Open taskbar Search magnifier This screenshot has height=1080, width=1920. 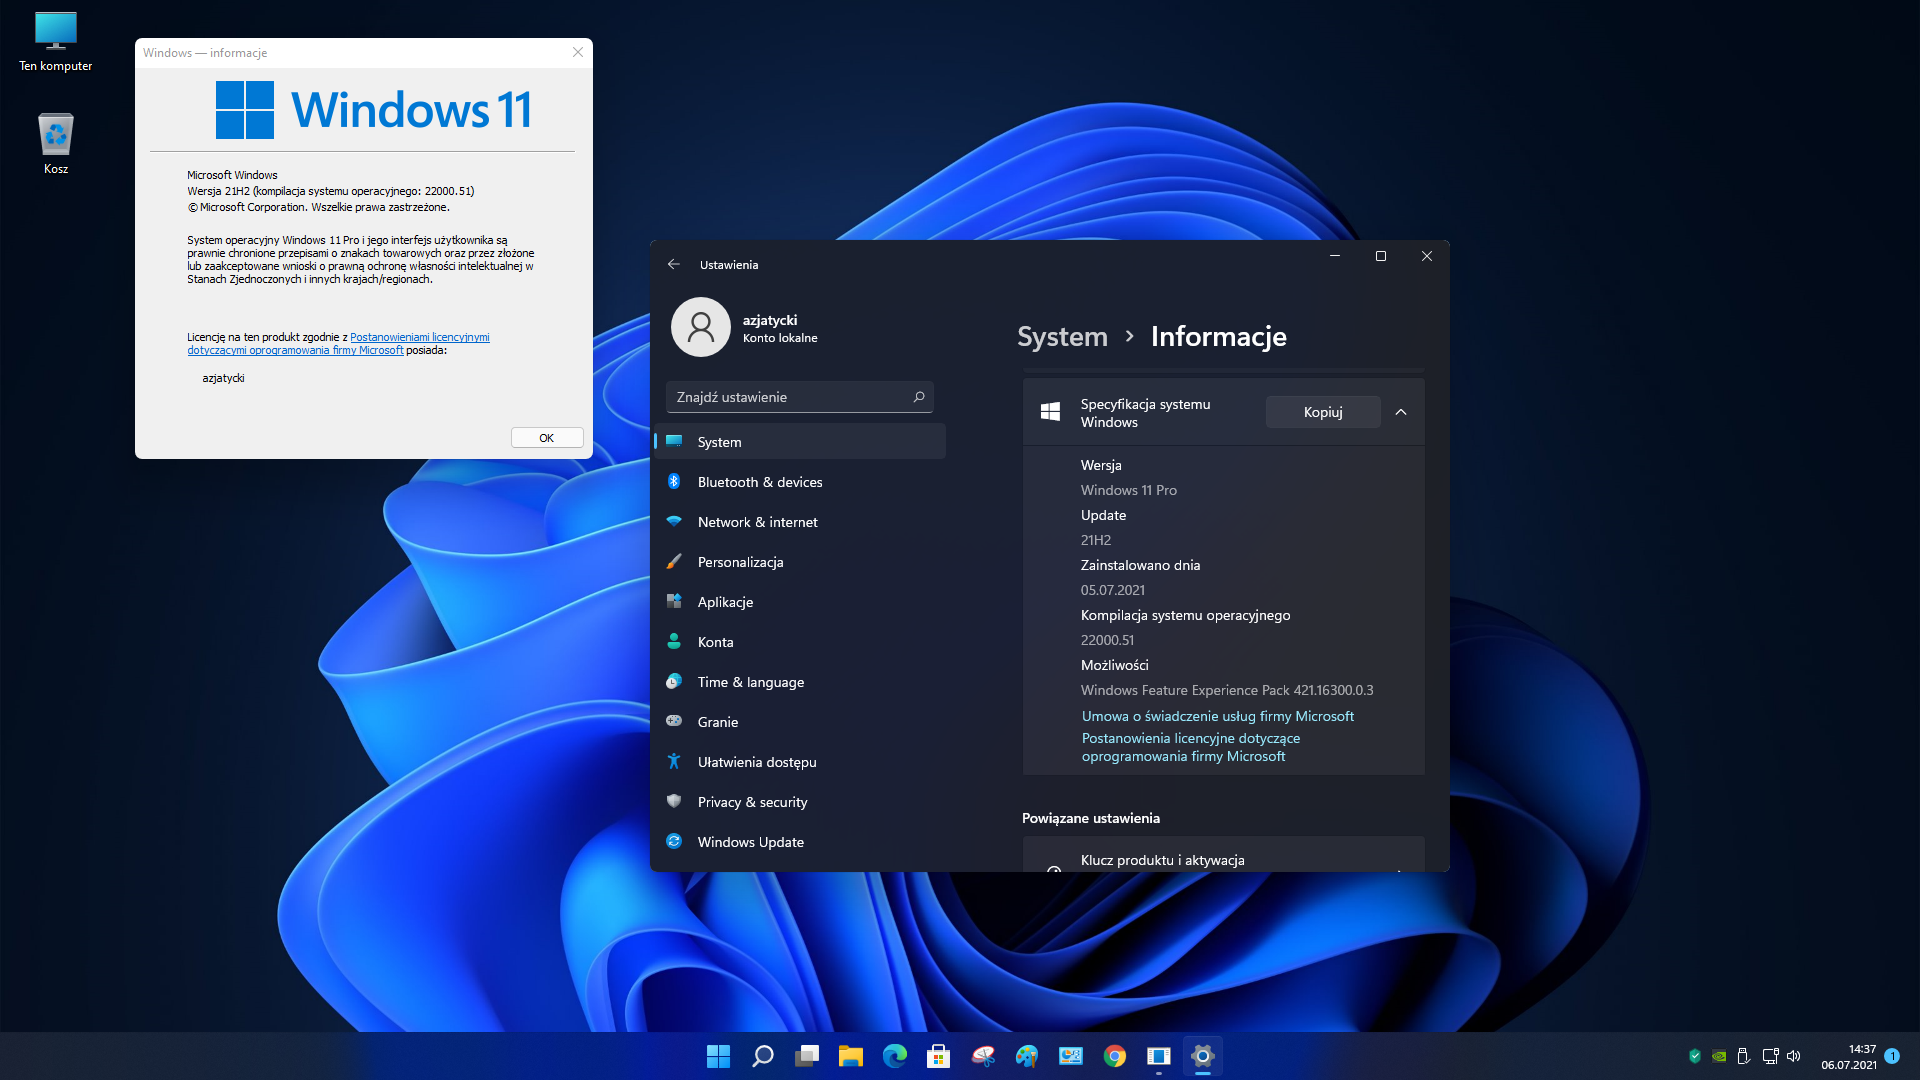pos(763,1056)
